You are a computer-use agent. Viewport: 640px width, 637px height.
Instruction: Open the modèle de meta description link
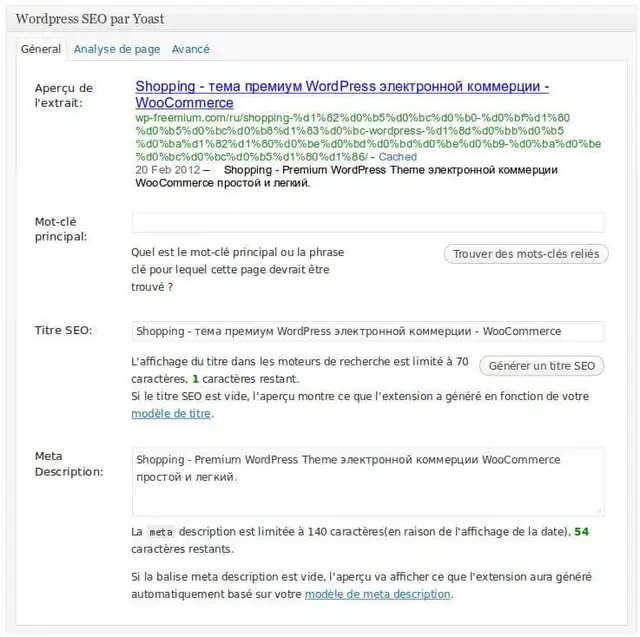tap(378, 594)
